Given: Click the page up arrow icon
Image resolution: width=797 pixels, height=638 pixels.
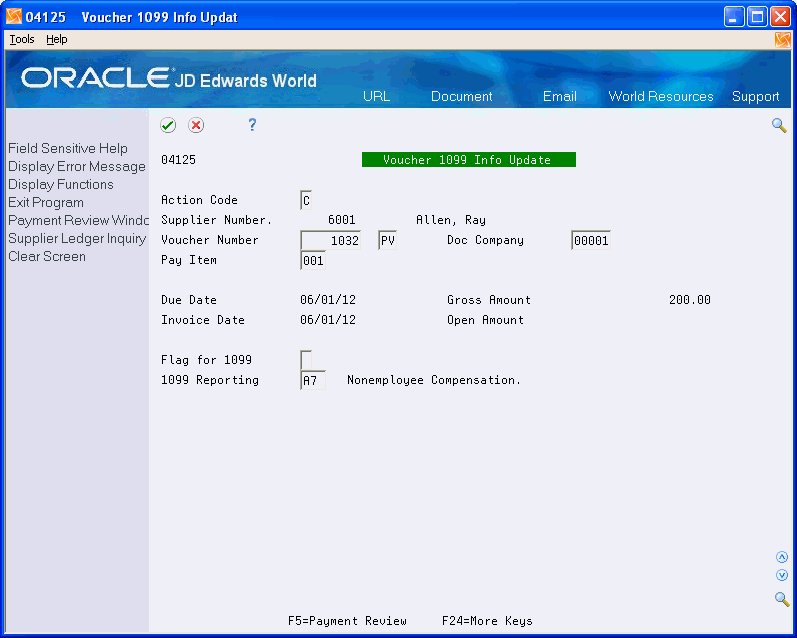Looking at the screenshot, I should click(782, 557).
